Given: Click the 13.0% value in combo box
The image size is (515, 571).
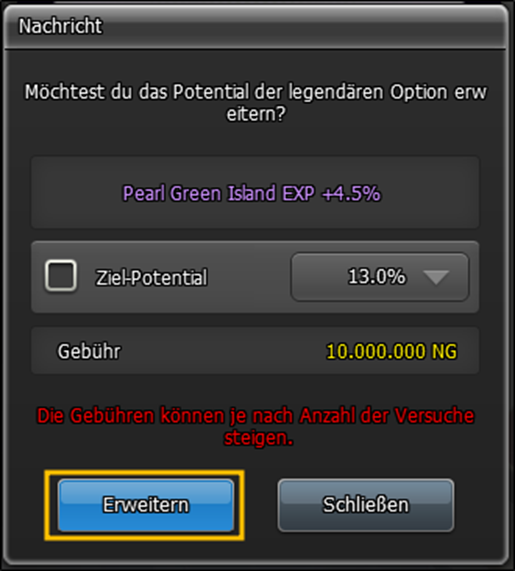Looking at the screenshot, I should [x=376, y=276].
